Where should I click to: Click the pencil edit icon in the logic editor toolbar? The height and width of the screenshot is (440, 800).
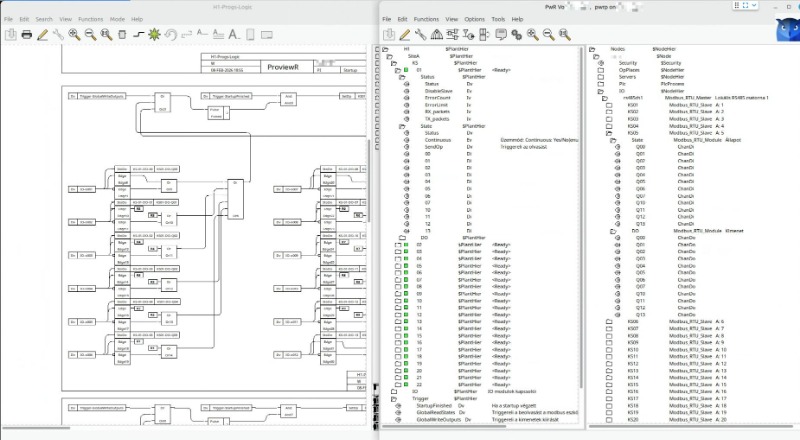click(x=43, y=34)
